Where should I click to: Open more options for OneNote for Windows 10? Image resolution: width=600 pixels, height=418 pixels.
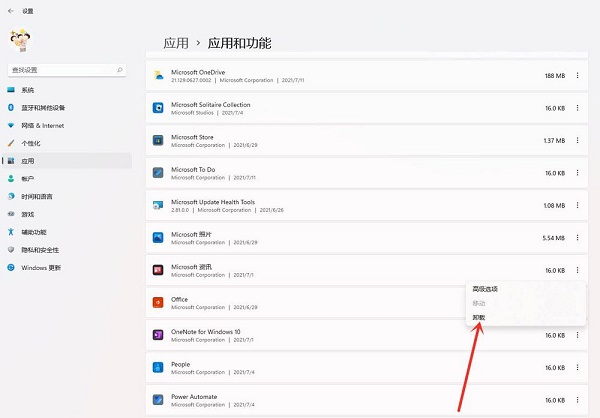[x=577, y=335]
